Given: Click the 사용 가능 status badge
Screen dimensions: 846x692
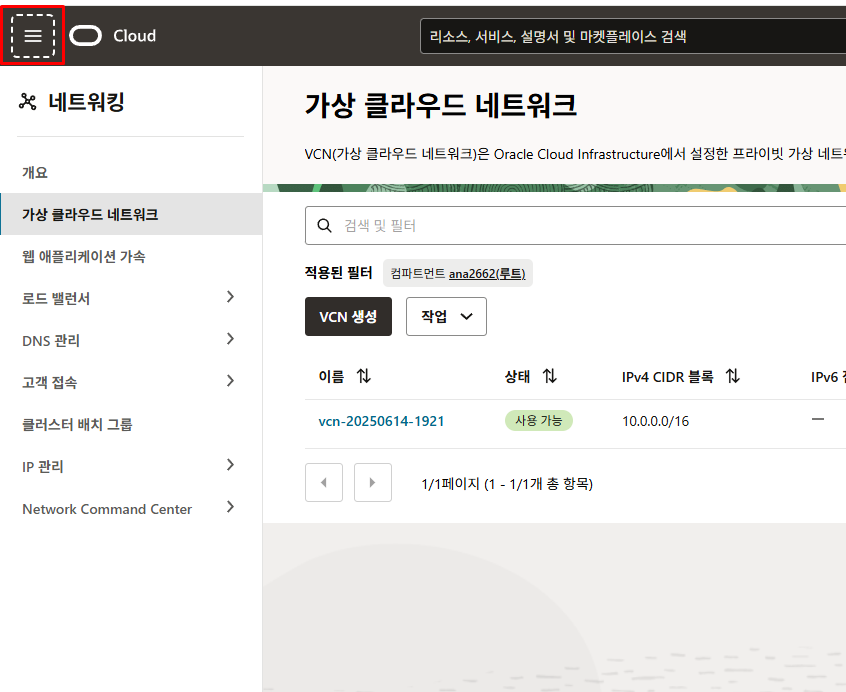Looking at the screenshot, I should [x=538, y=420].
